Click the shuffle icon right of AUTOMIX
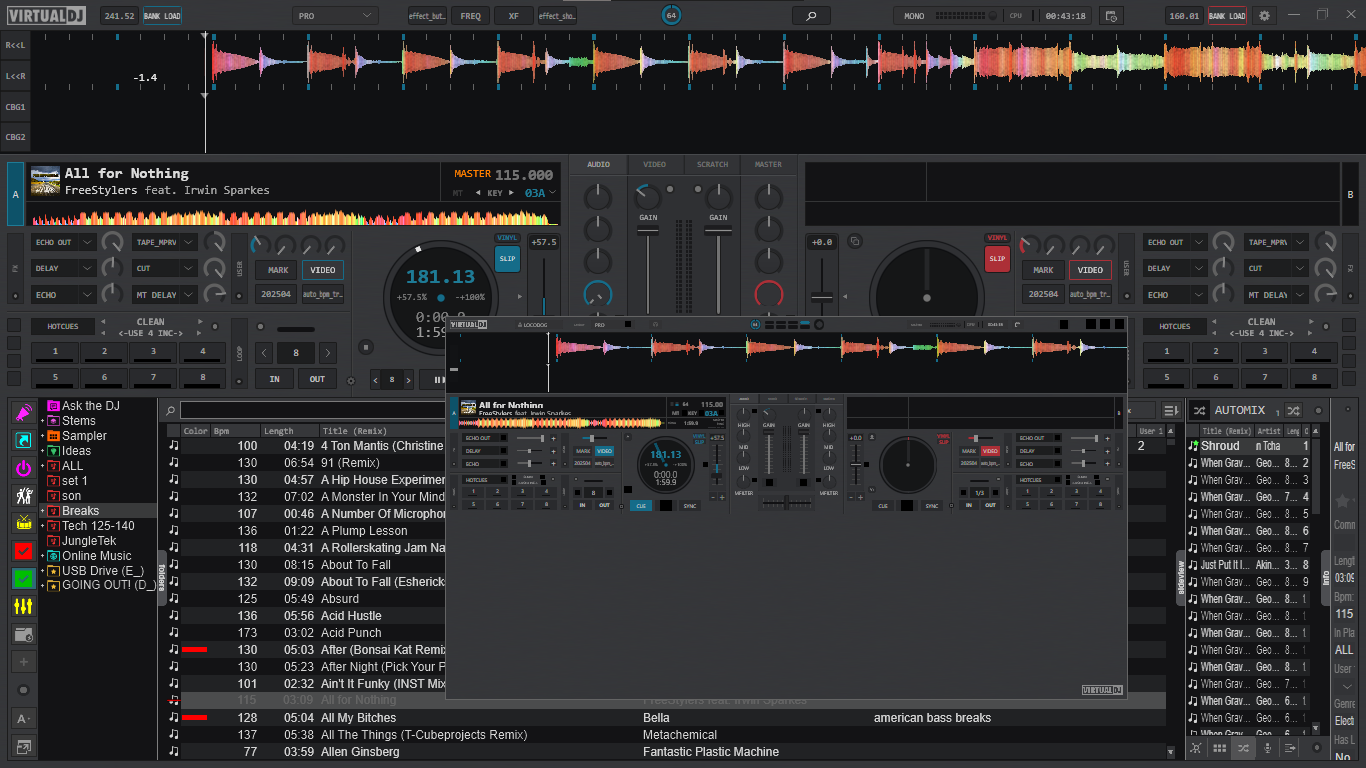Image resolution: width=1366 pixels, height=768 pixels. coord(1293,410)
